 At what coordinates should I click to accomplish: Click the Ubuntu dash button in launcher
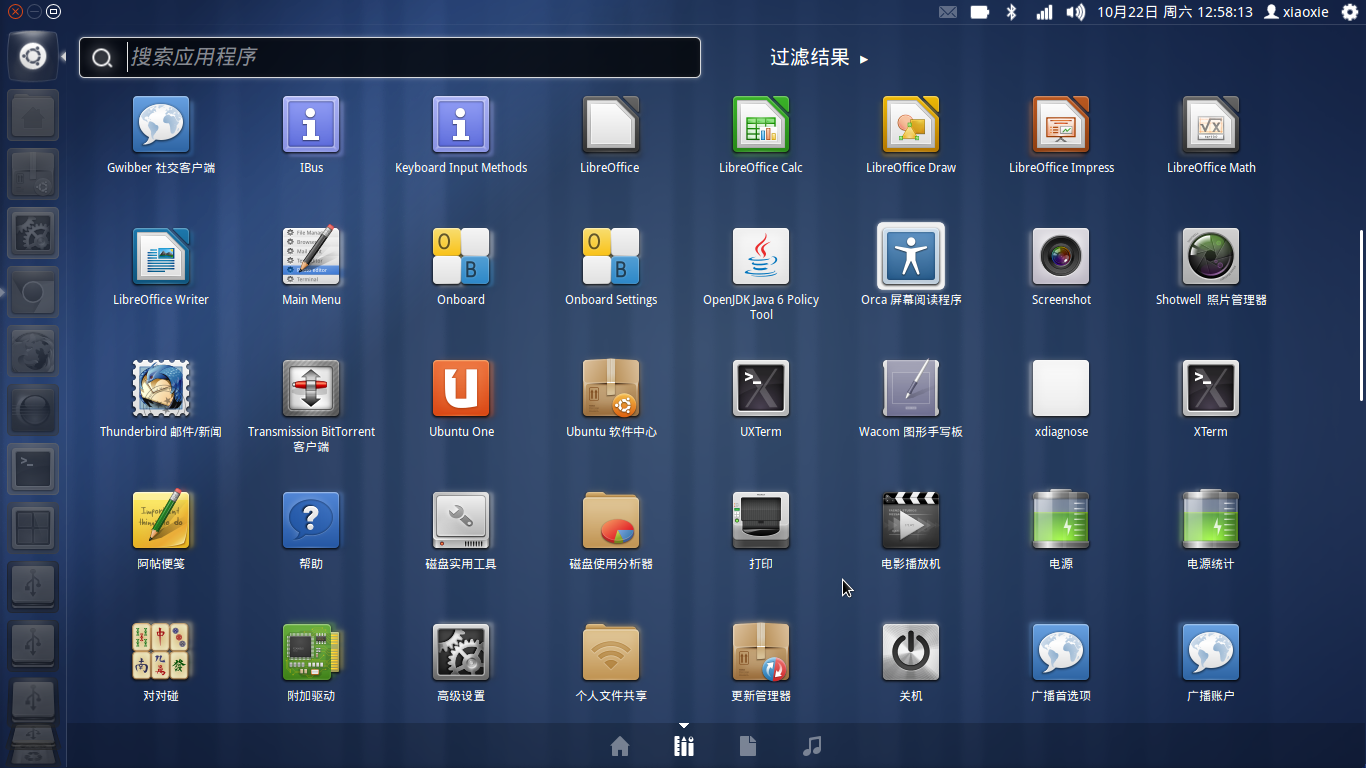(x=33, y=56)
